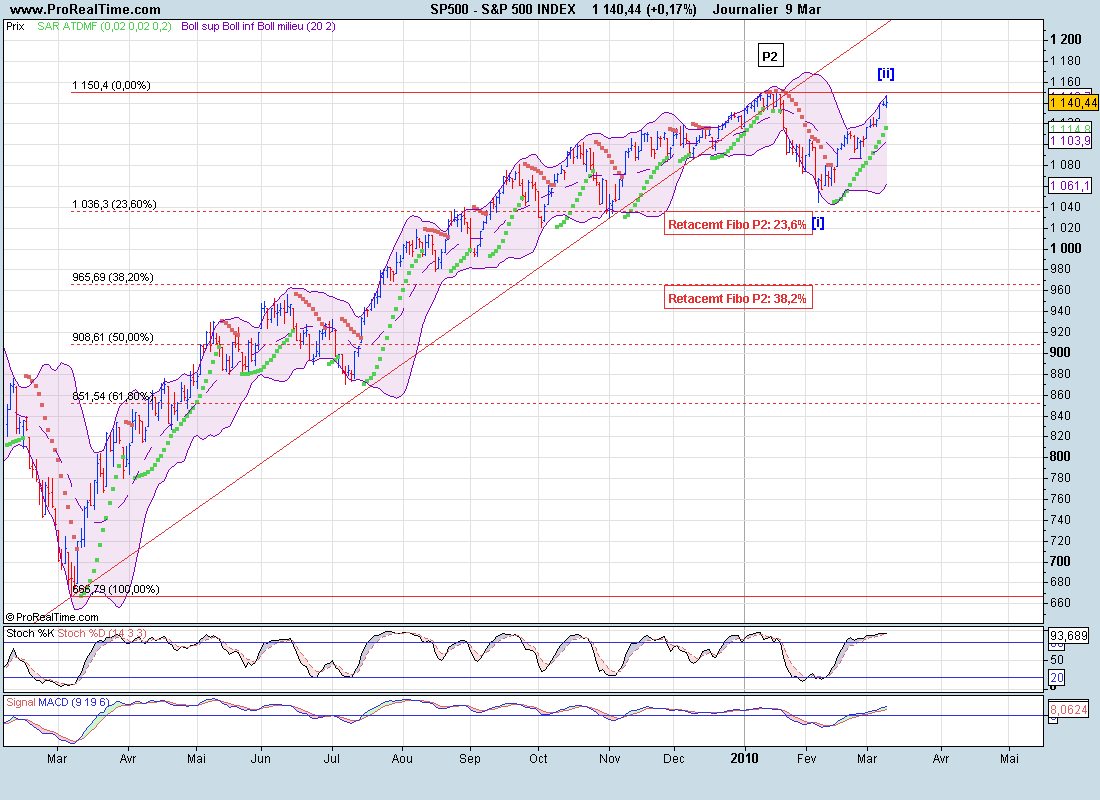Image resolution: width=1100 pixels, height=800 pixels.
Task: Click the 8,0624 MACD value tag
Action: [x=1068, y=709]
